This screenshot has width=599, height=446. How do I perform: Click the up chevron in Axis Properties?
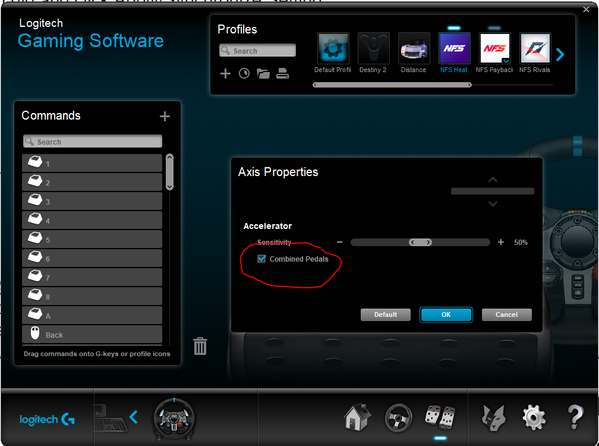pyautogui.click(x=493, y=180)
